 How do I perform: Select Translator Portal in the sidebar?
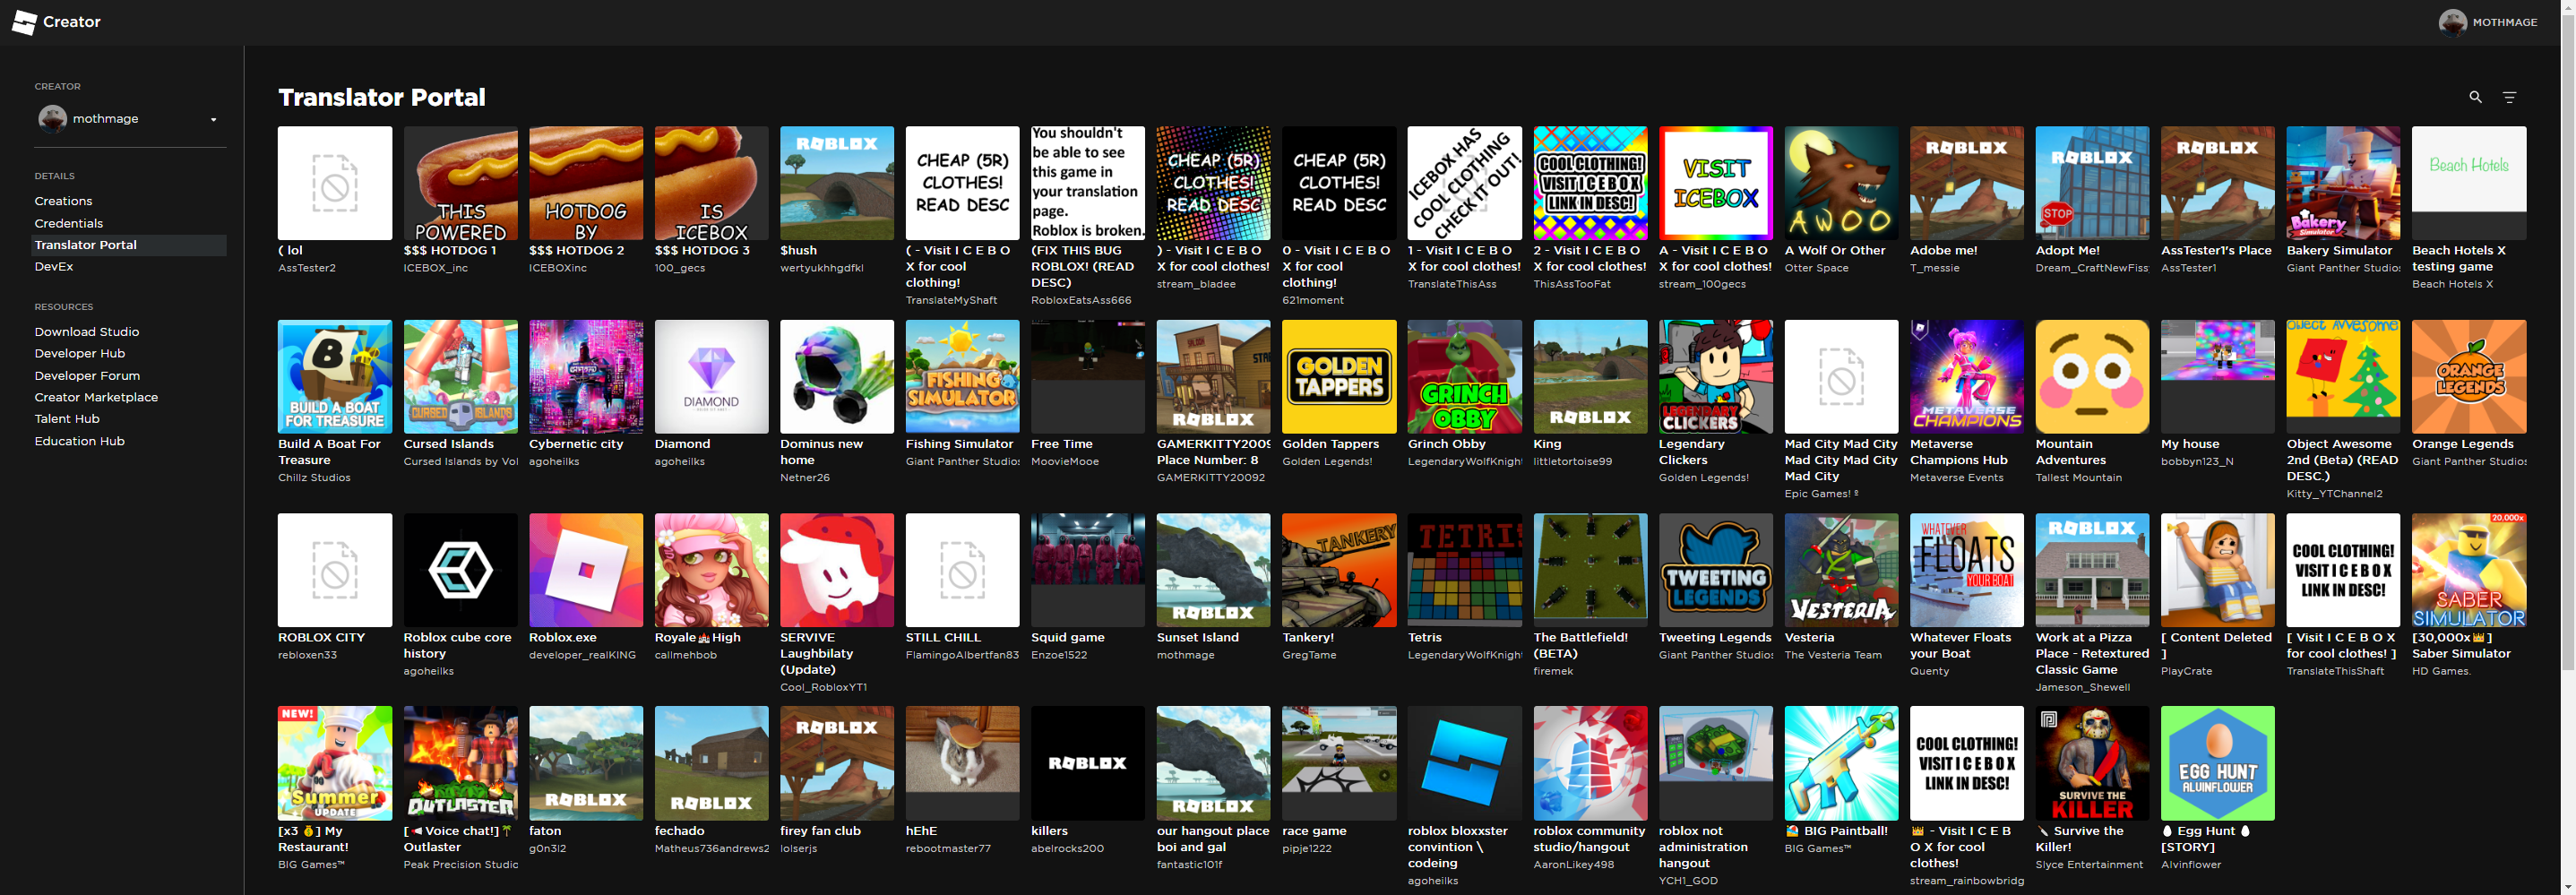tap(129, 245)
